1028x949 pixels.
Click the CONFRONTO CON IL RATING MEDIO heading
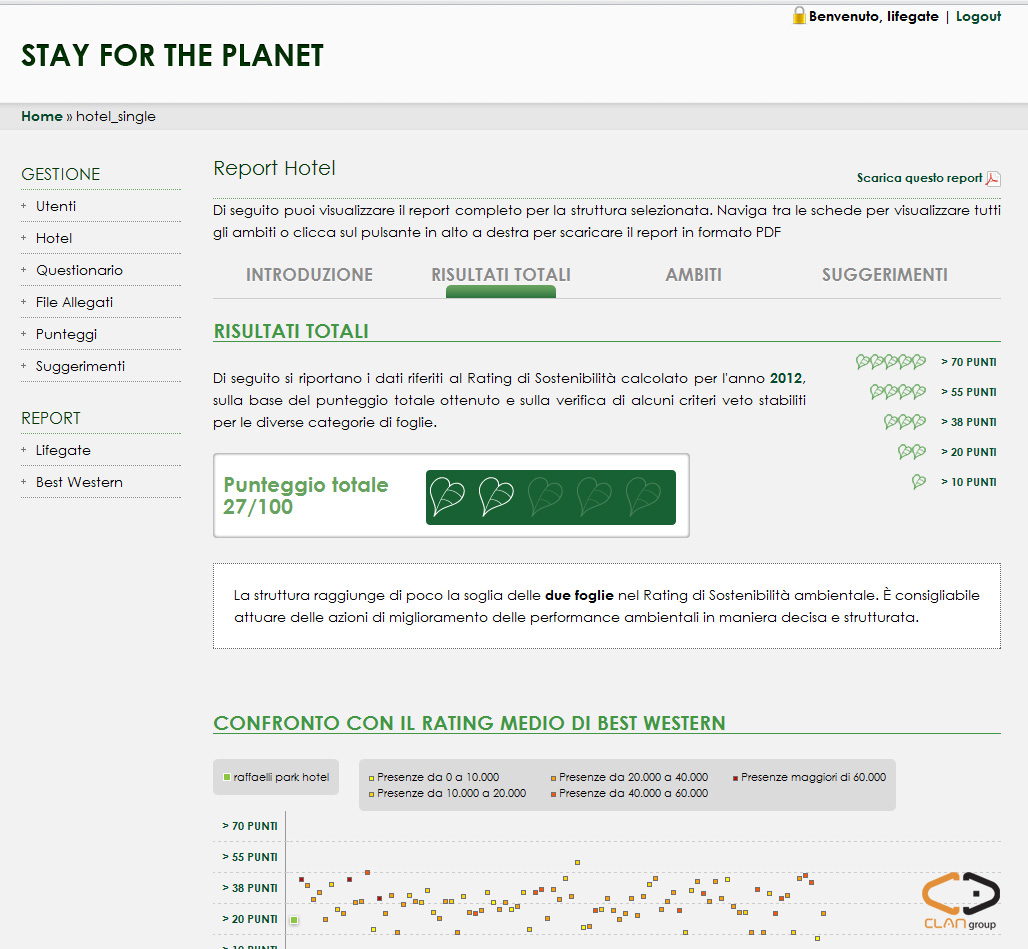(x=469, y=723)
